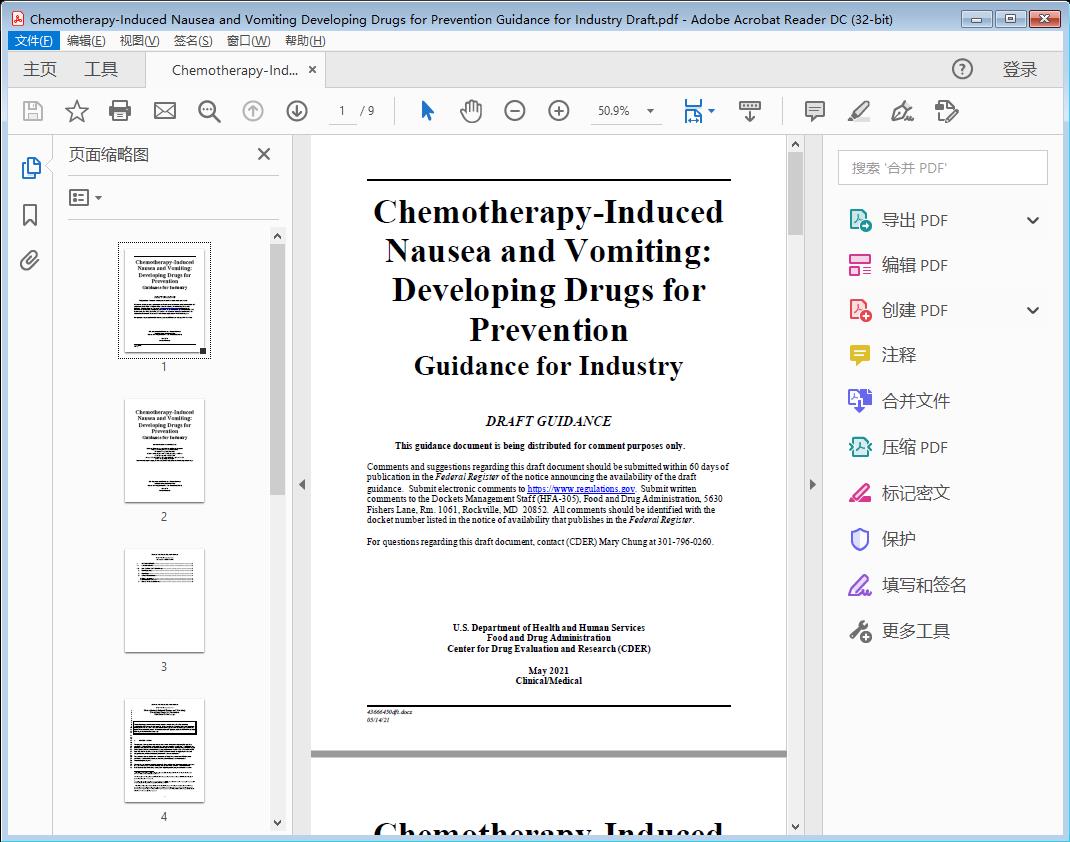Screen dimensions: 1070x842
Task: Open the print dialog via printer icon
Action: click(x=120, y=111)
